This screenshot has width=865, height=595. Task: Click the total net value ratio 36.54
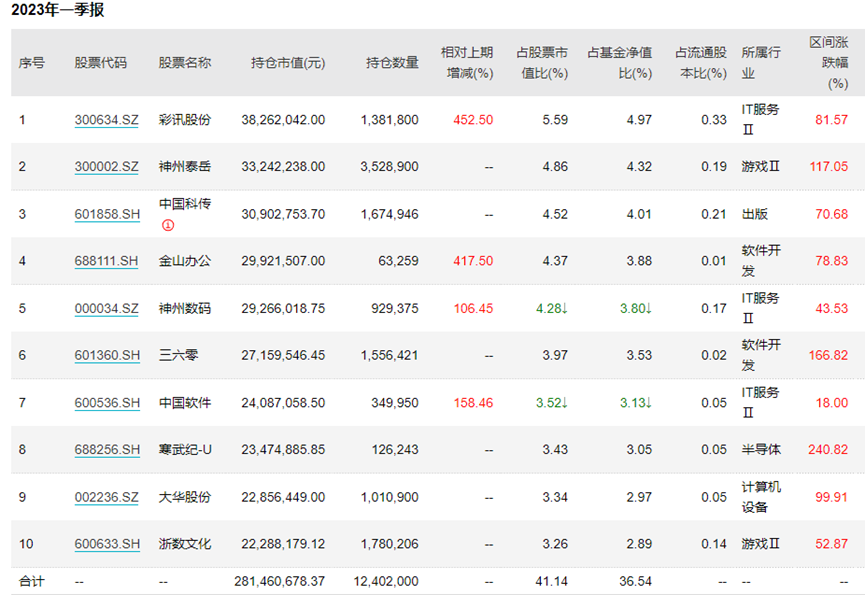point(636,581)
